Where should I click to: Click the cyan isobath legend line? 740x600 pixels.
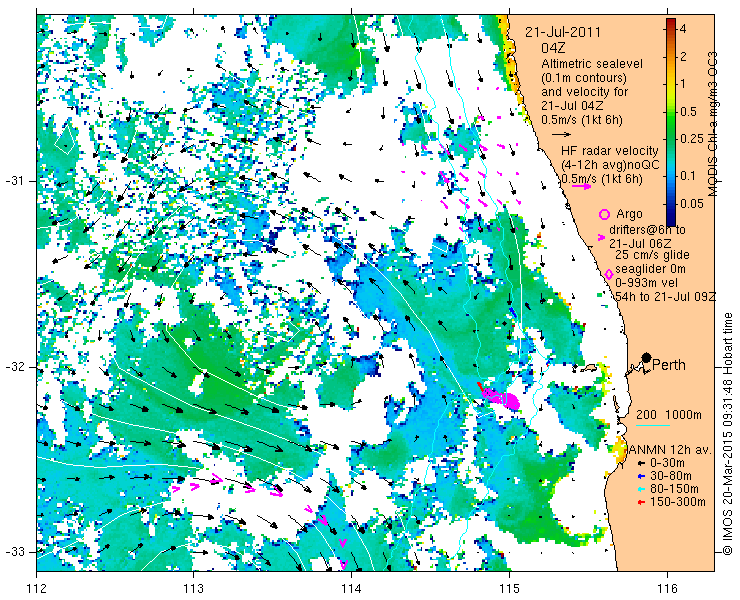click(x=653, y=426)
